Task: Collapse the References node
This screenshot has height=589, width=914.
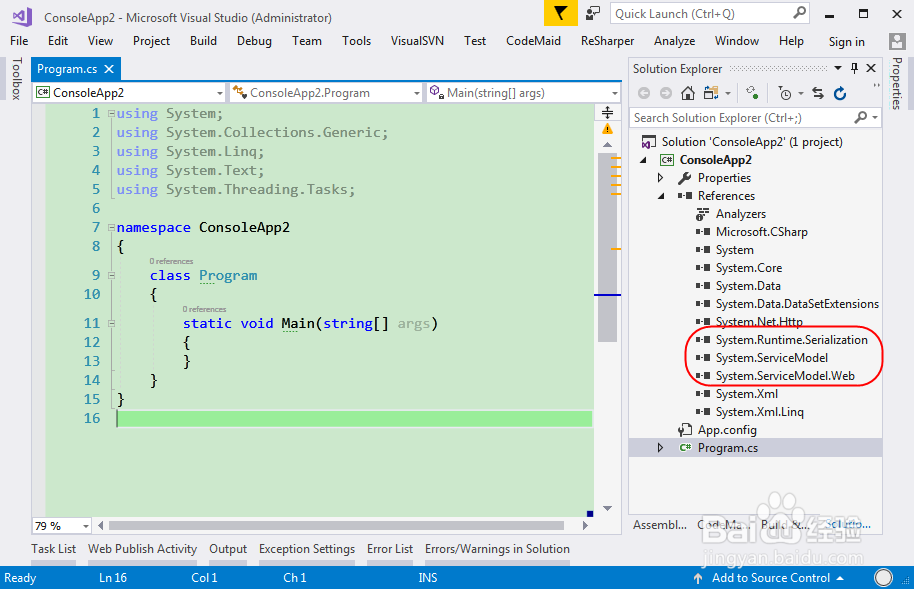Action: 661,196
